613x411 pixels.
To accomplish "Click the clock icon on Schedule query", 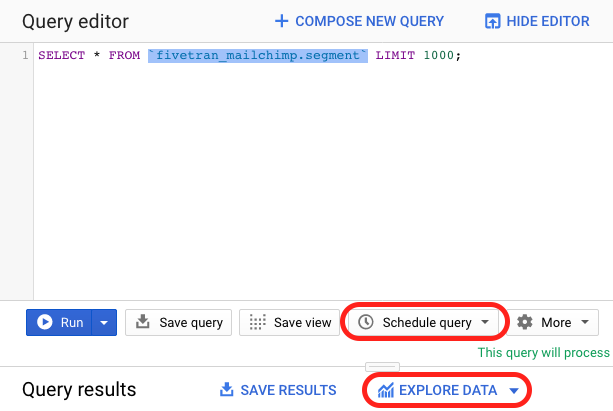I will pyautogui.click(x=366, y=322).
